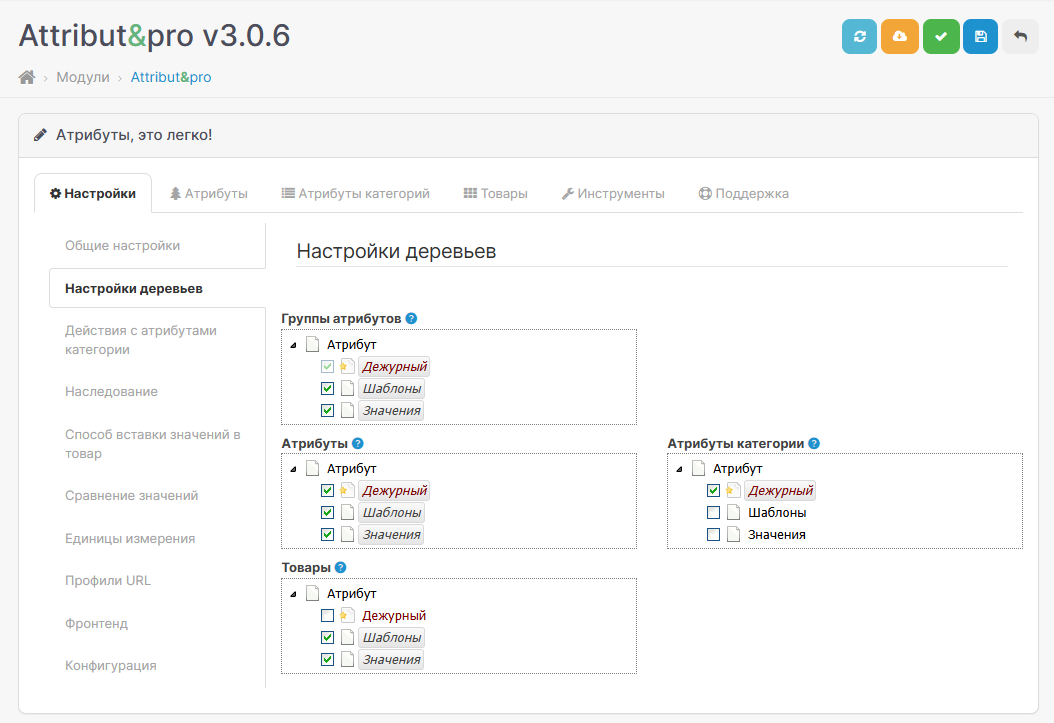Open help tooltip next to Группы атрибутов
This screenshot has height=723, width=1054.
(411, 319)
